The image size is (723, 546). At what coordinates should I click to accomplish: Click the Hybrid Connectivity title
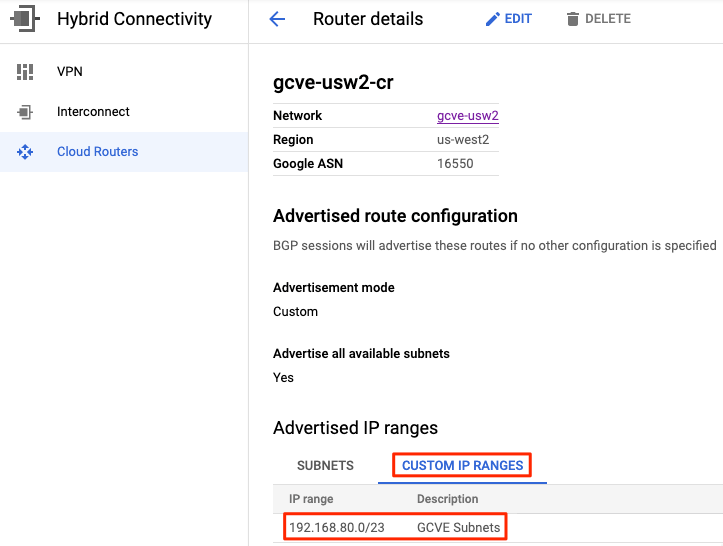[134, 19]
